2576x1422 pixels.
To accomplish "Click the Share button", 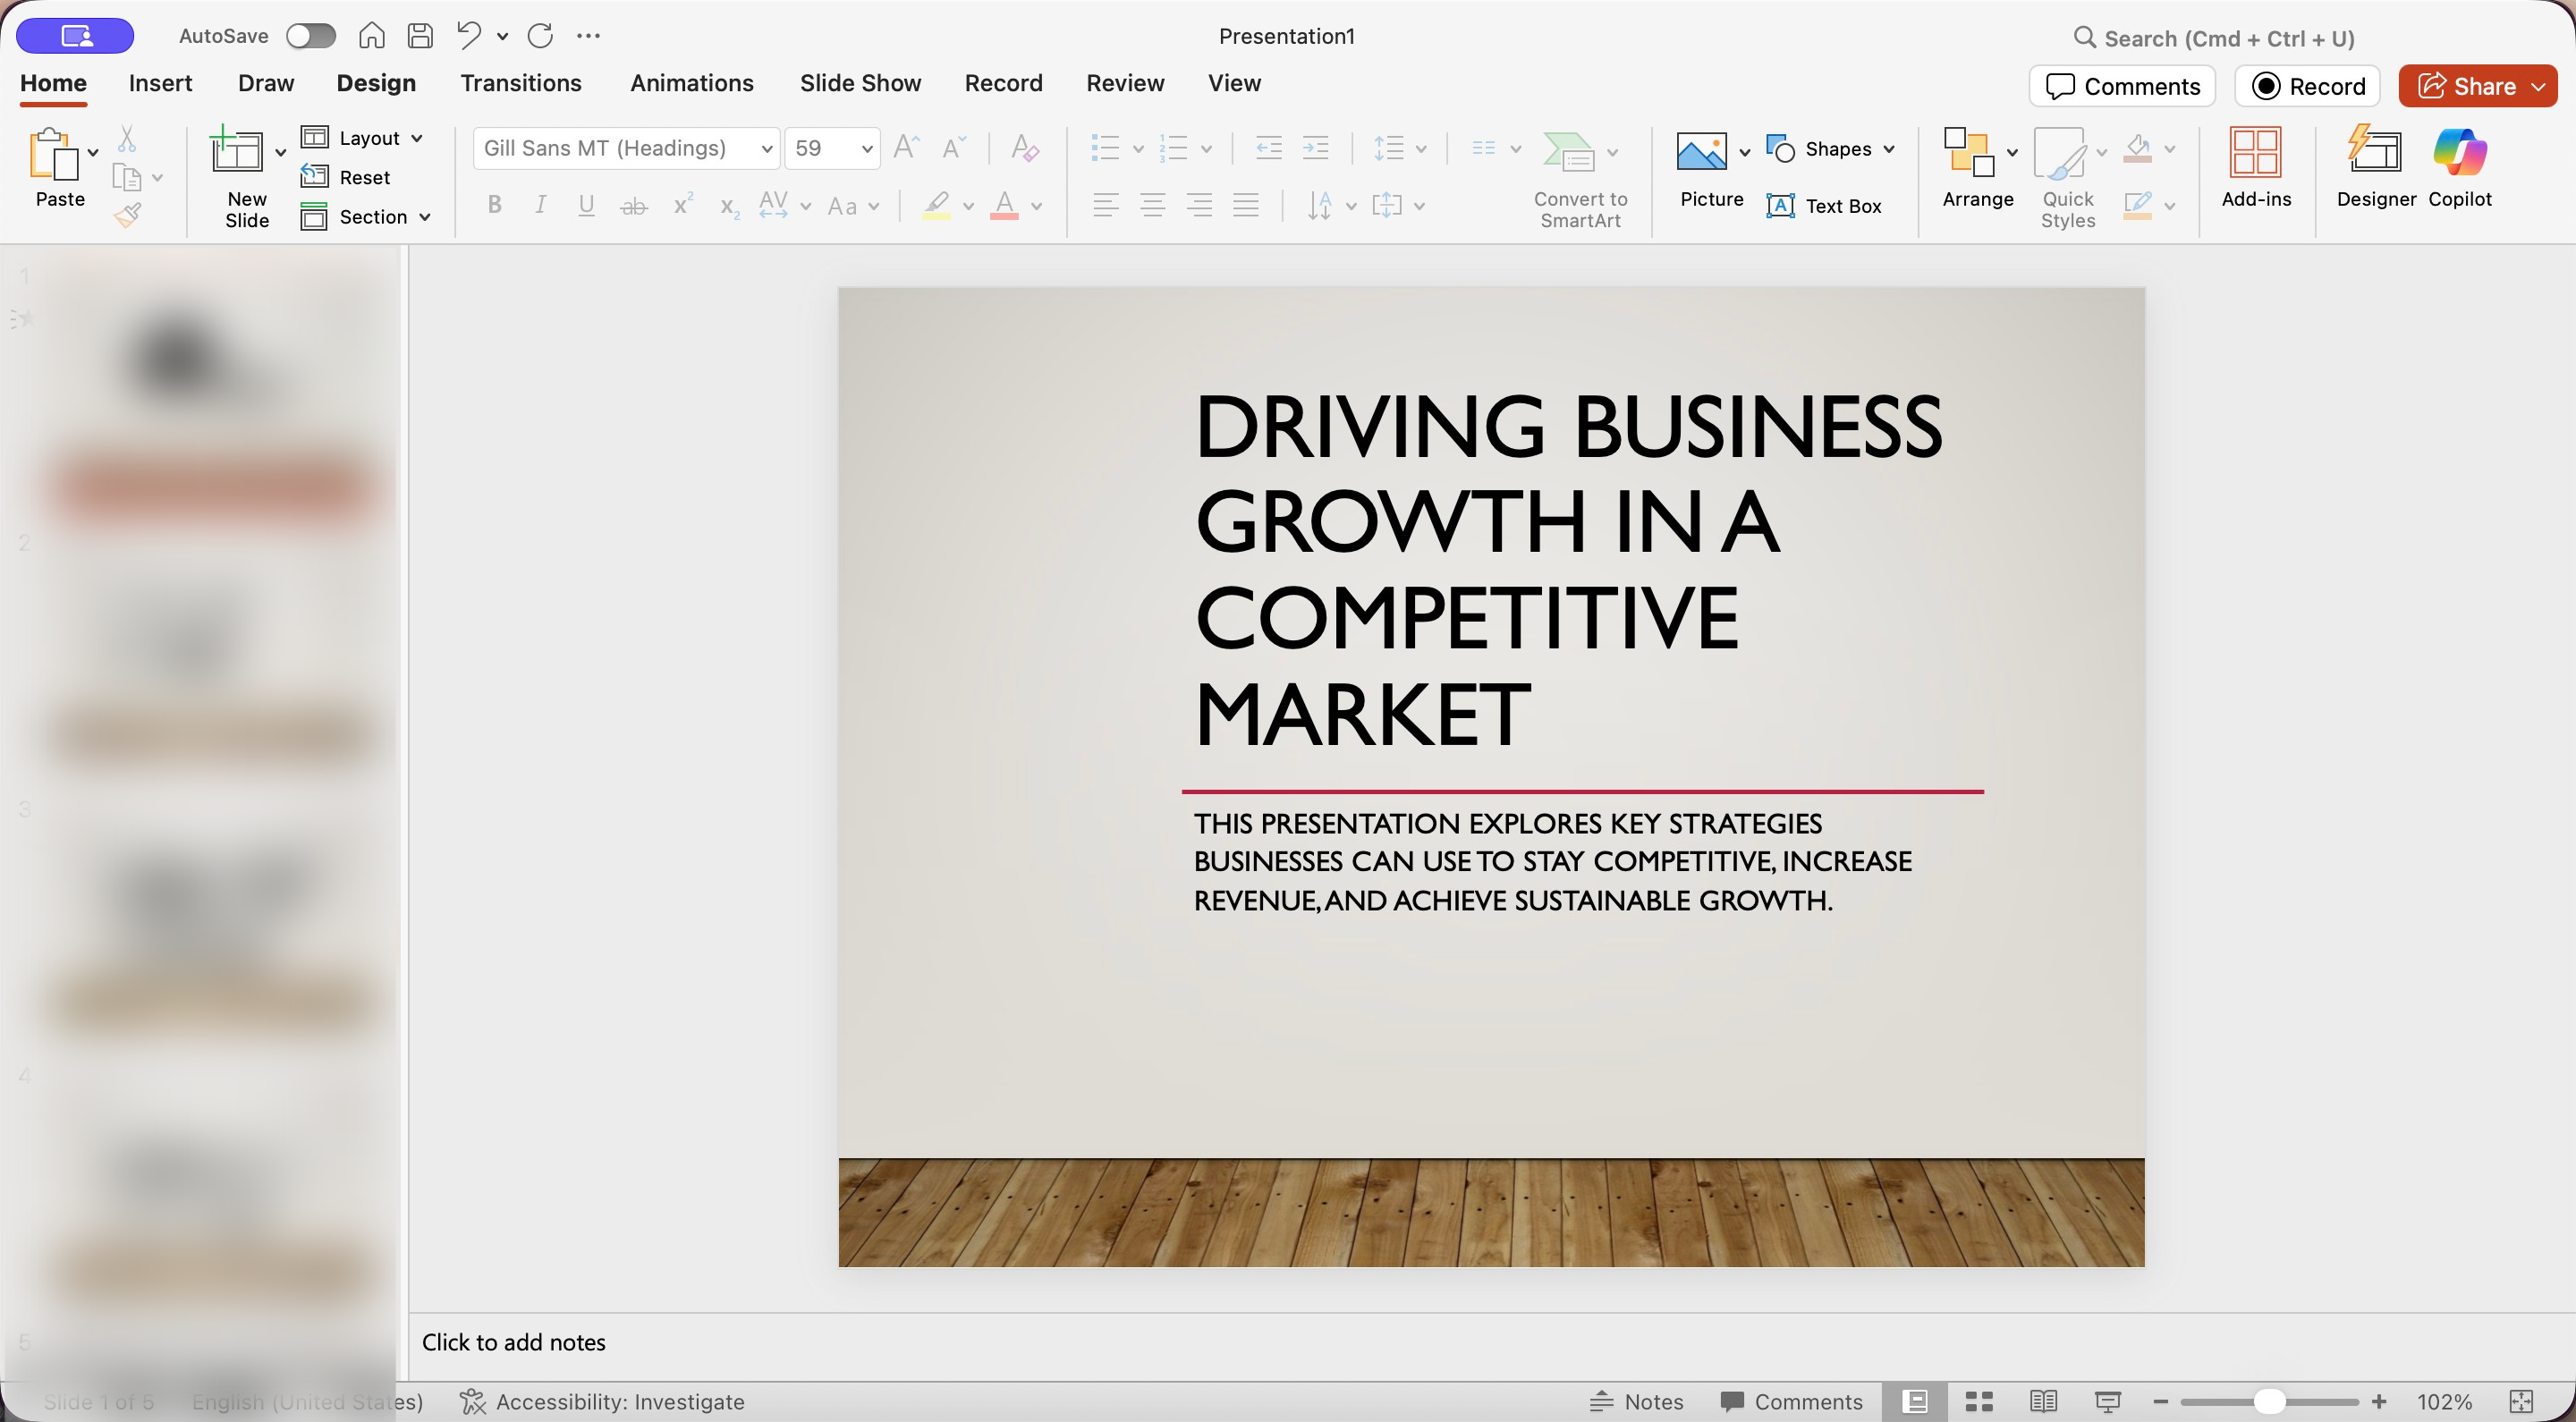I will (2467, 86).
